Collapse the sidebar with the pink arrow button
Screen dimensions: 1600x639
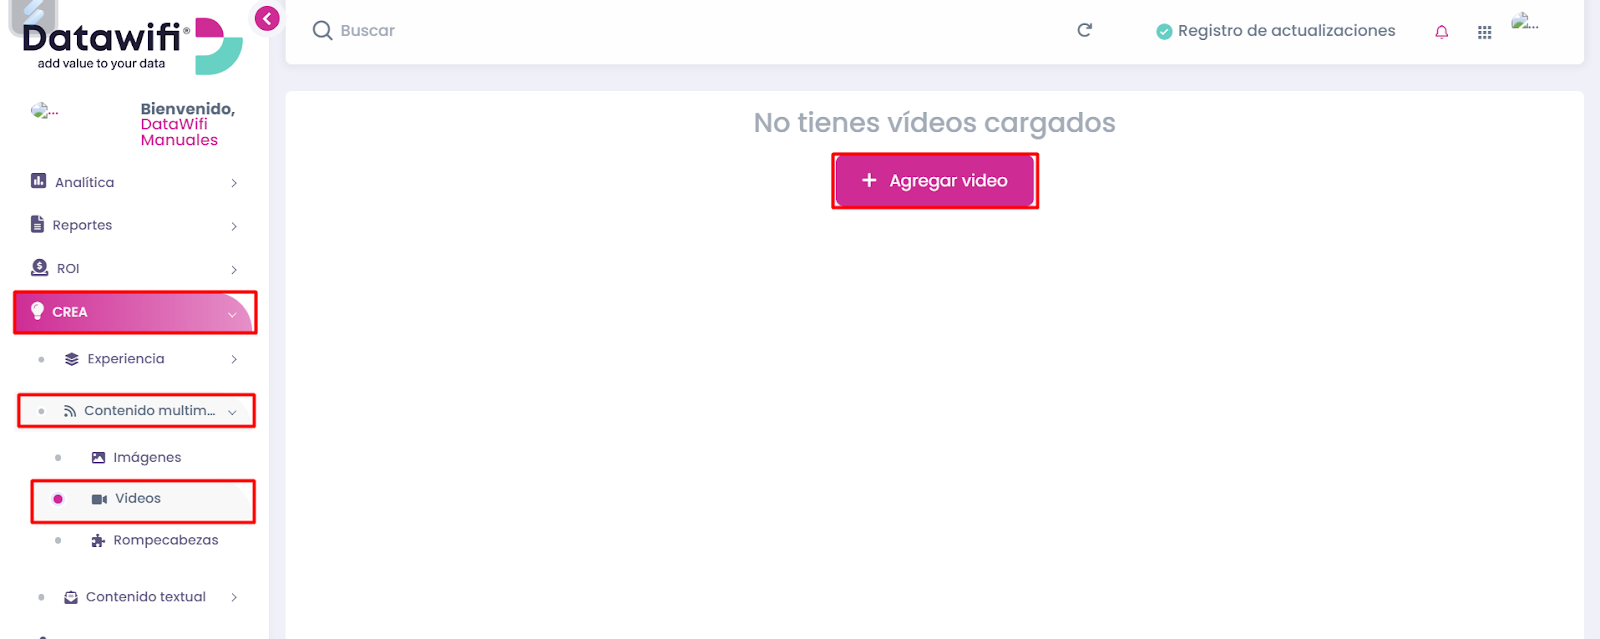[267, 18]
